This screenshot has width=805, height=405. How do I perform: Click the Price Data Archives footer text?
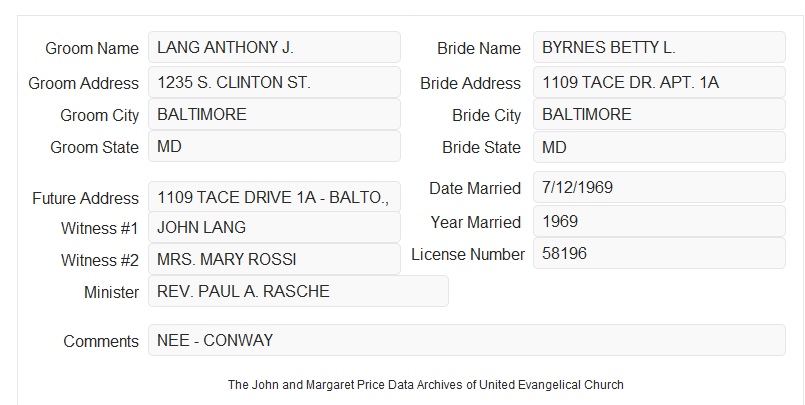click(x=426, y=384)
